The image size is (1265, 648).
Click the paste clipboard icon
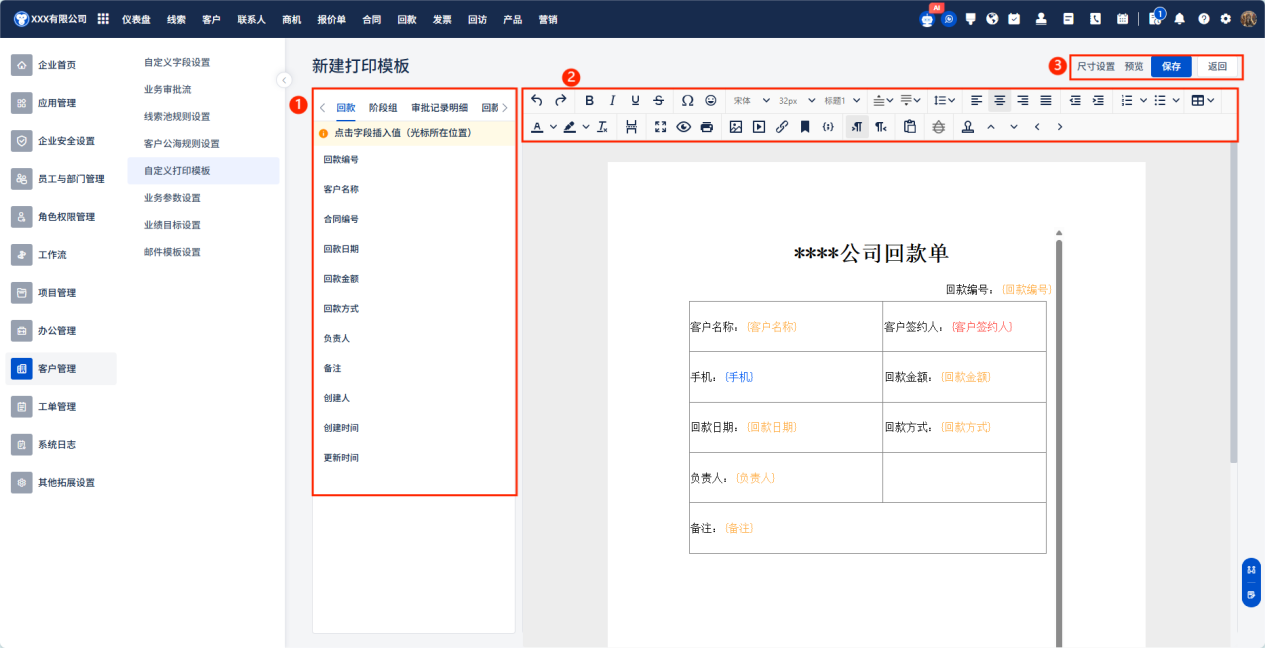909,127
